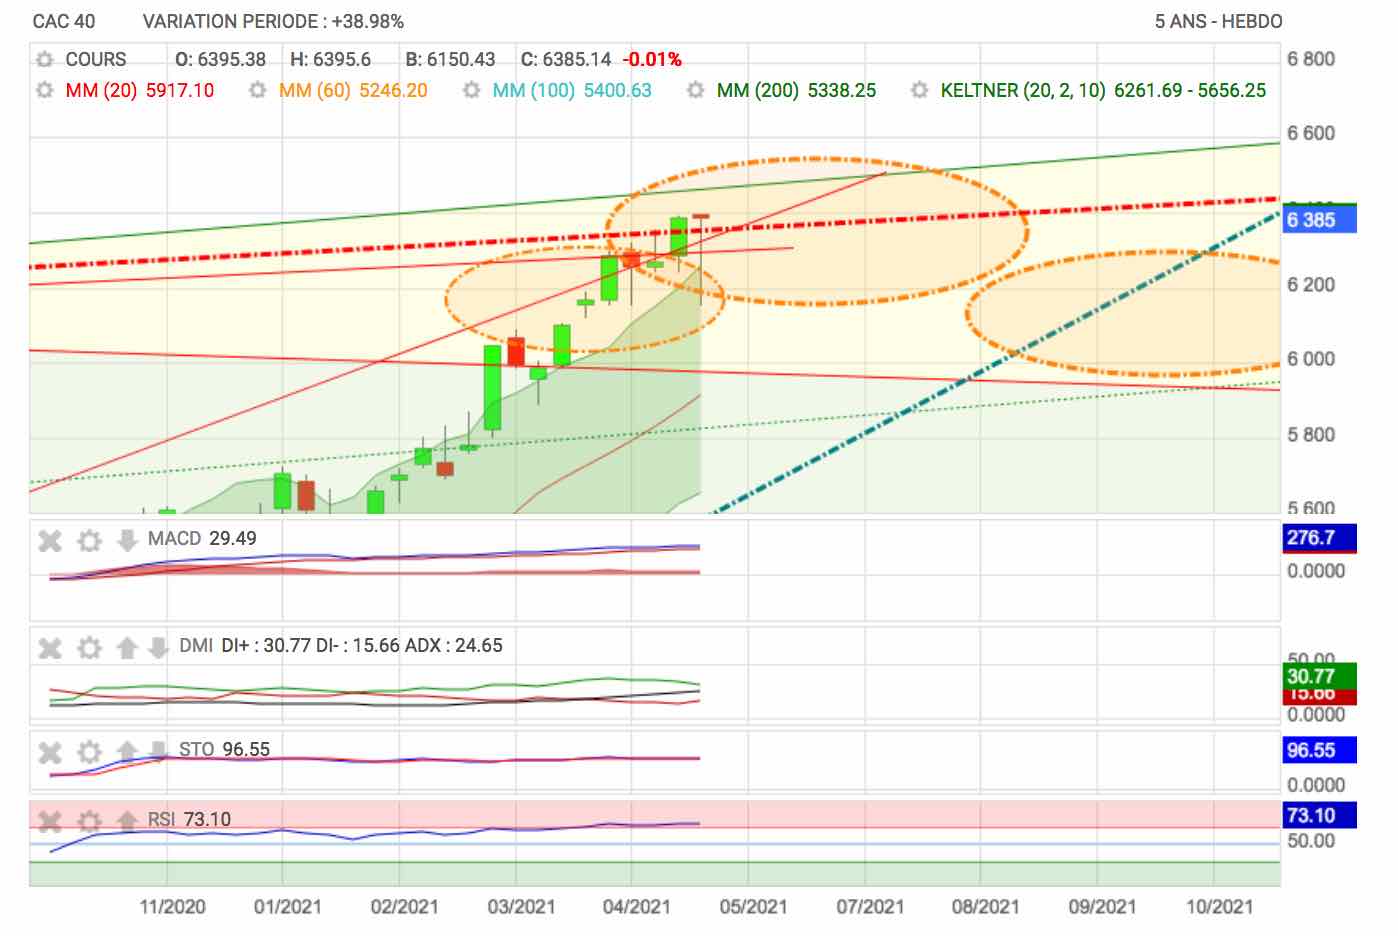
Task: Move DMI panel up with arrow
Action: click(x=127, y=648)
